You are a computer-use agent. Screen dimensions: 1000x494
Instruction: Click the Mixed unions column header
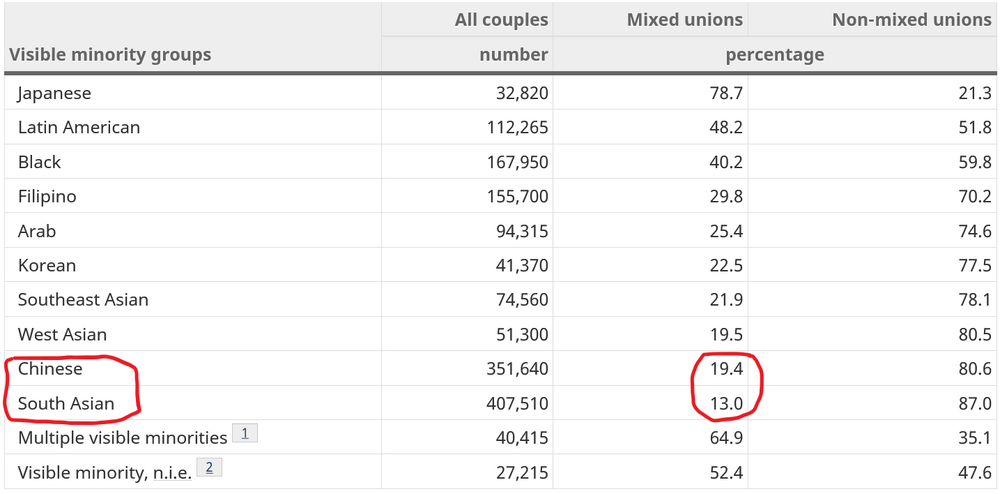pyautogui.click(x=684, y=20)
